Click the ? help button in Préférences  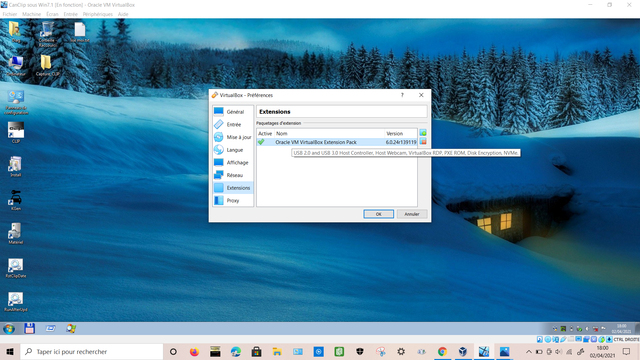point(402,95)
